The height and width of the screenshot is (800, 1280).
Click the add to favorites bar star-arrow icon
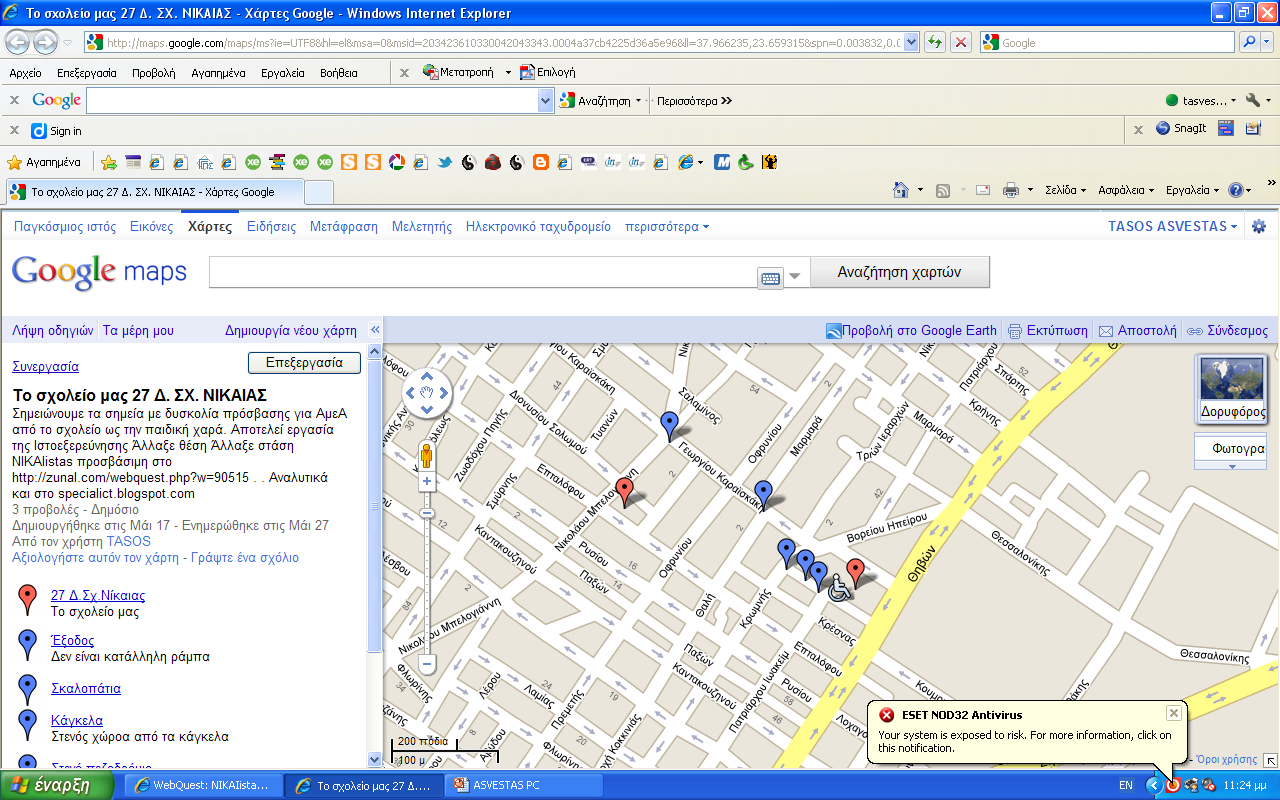click(109, 162)
